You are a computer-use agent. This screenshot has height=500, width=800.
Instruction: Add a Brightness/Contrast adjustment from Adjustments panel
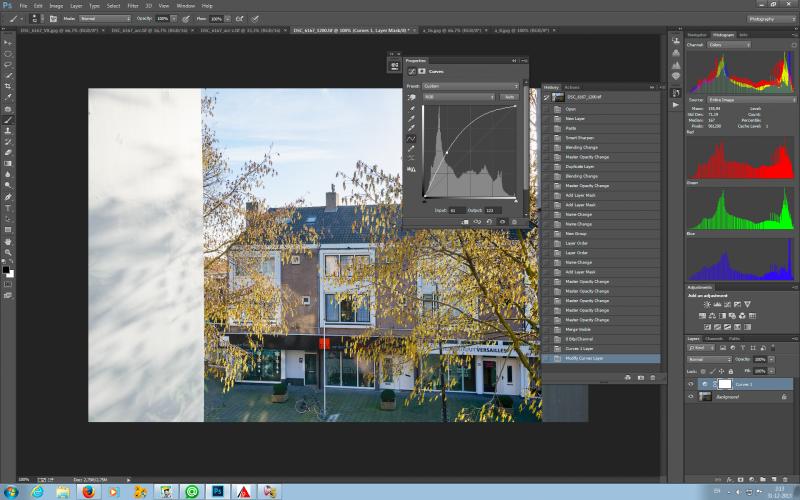[707, 305]
